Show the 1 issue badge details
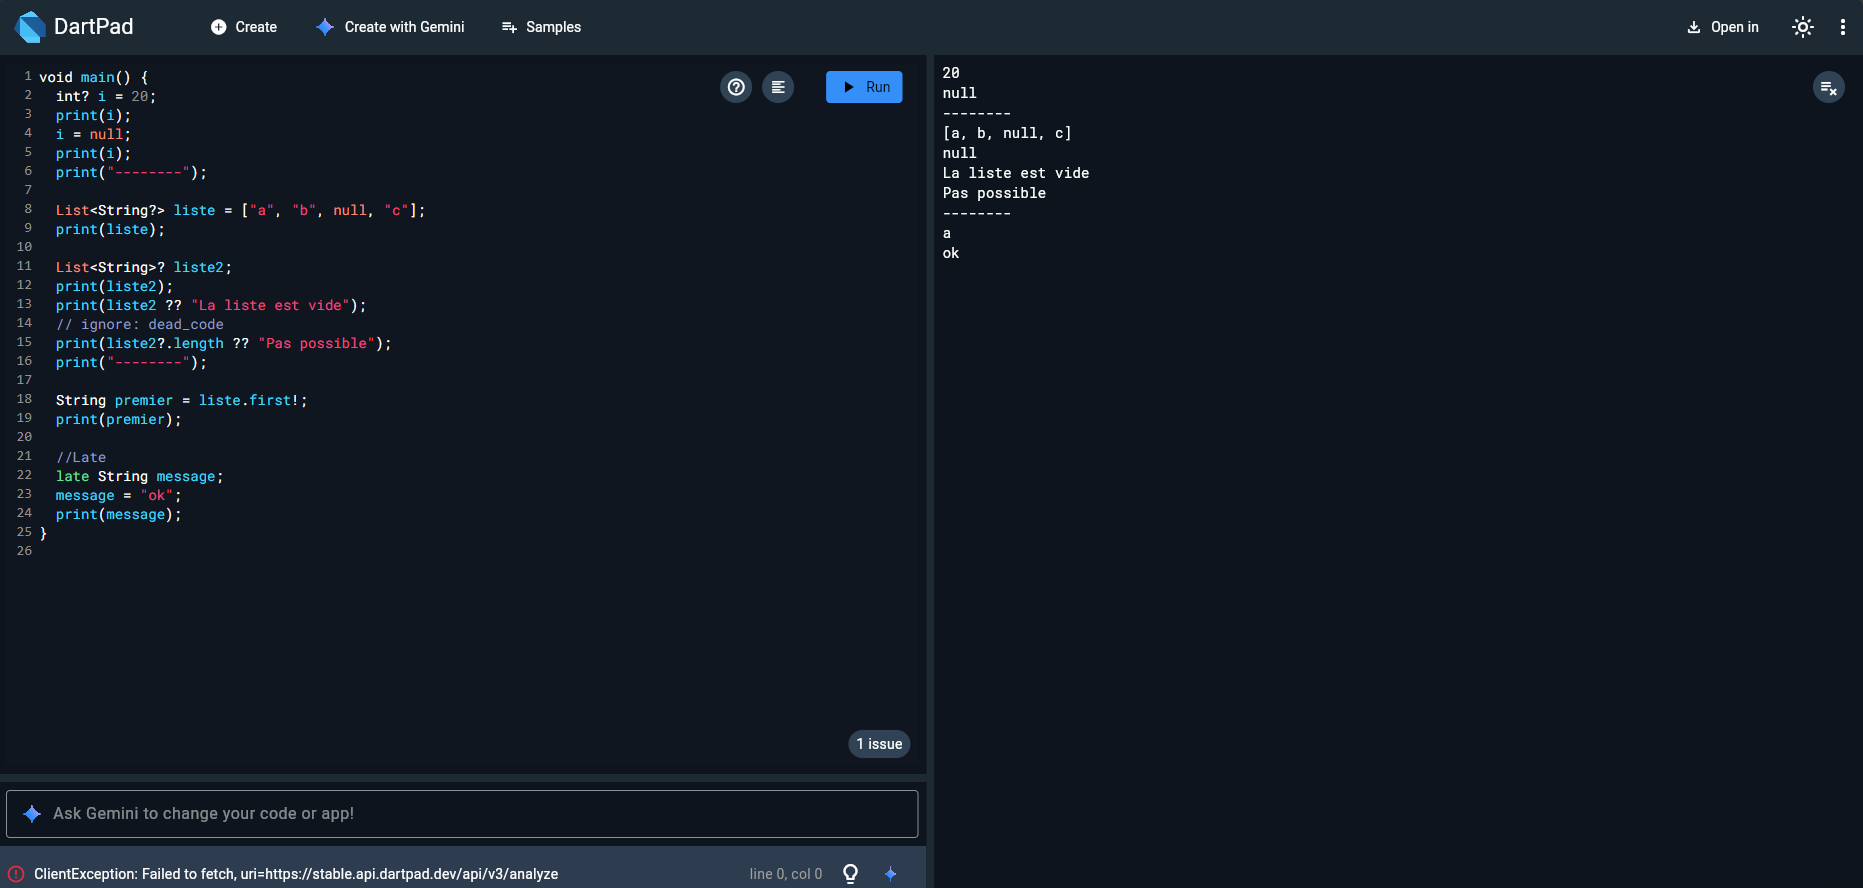Image resolution: width=1863 pixels, height=888 pixels. (879, 744)
